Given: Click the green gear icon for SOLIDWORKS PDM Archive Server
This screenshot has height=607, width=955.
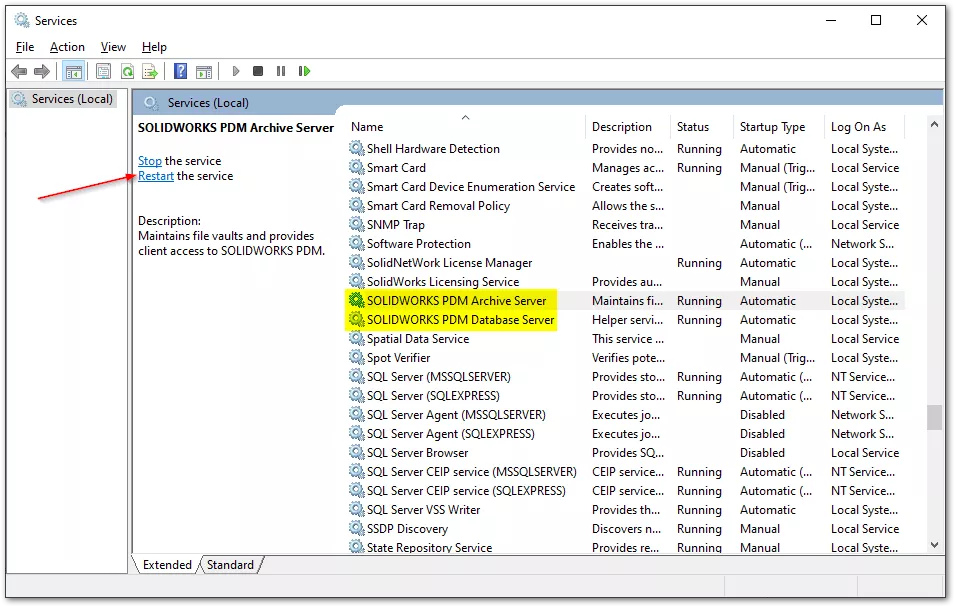Looking at the screenshot, I should click(356, 300).
